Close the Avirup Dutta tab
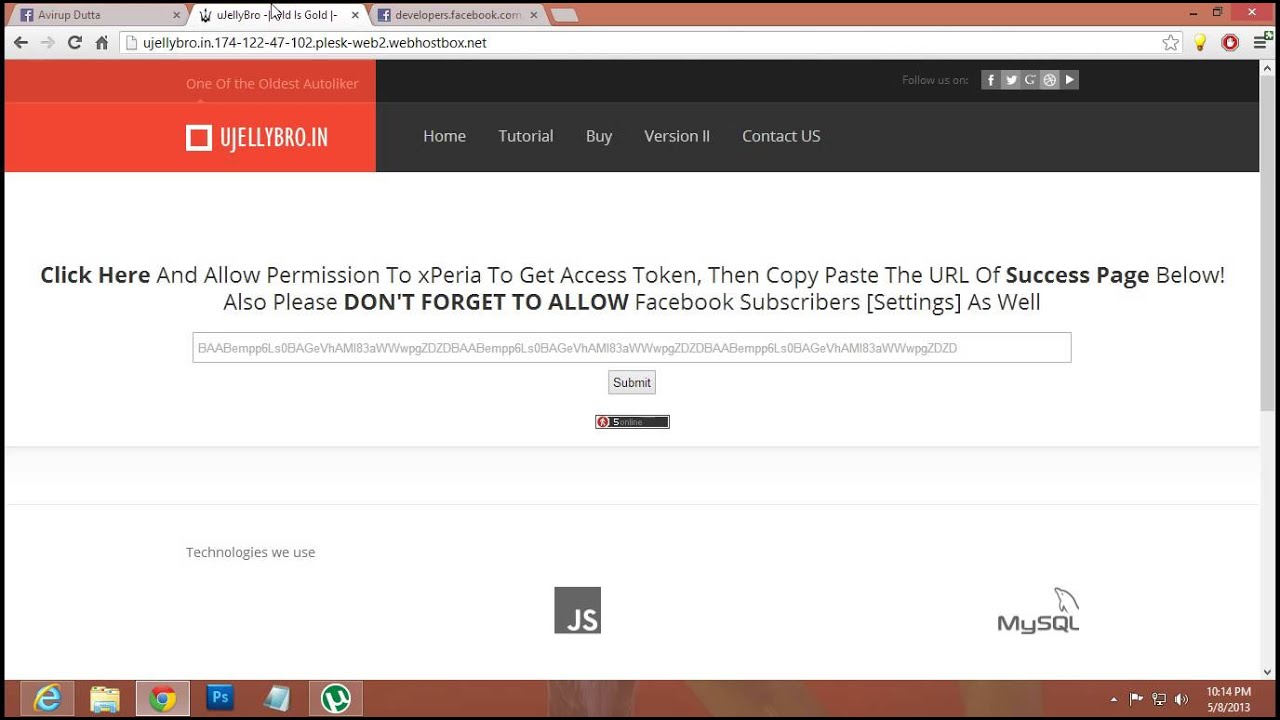Screen dimensions: 1280x720 pyautogui.click(x=176, y=15)
